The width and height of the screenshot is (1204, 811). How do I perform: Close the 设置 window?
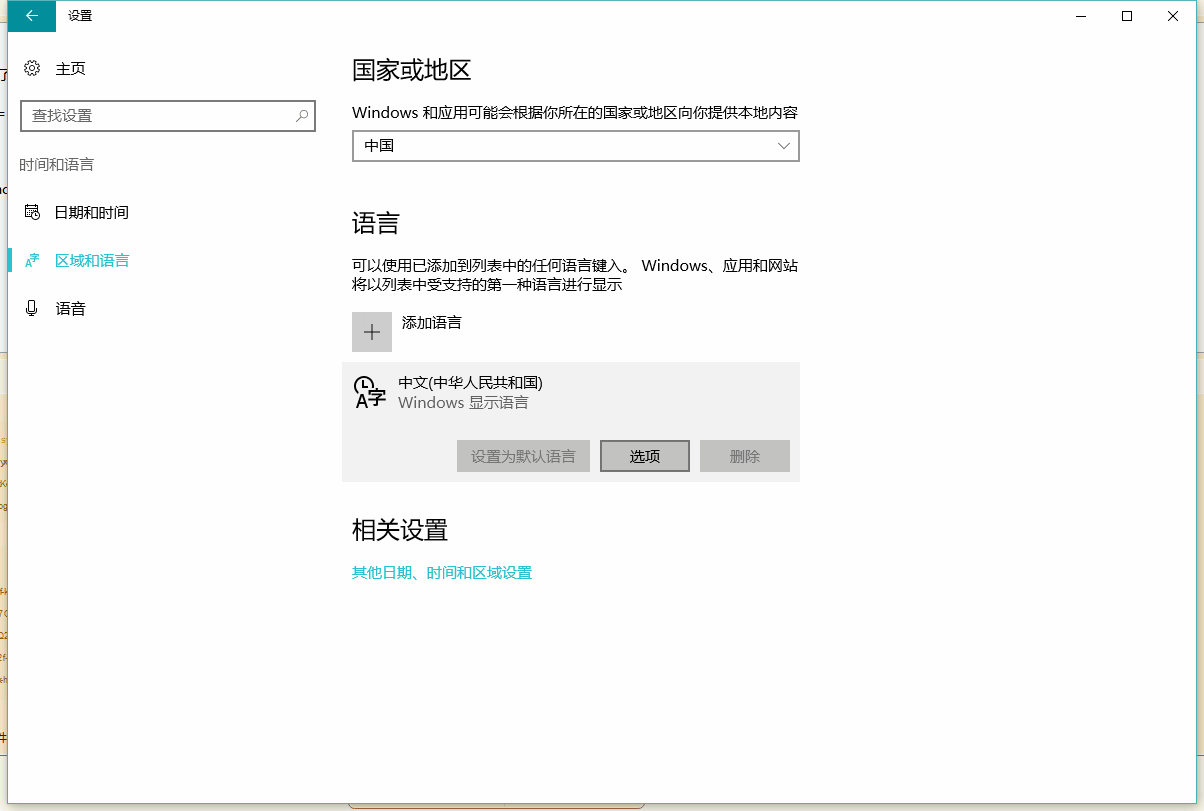pyautogui.click(x=1173, y=16)
